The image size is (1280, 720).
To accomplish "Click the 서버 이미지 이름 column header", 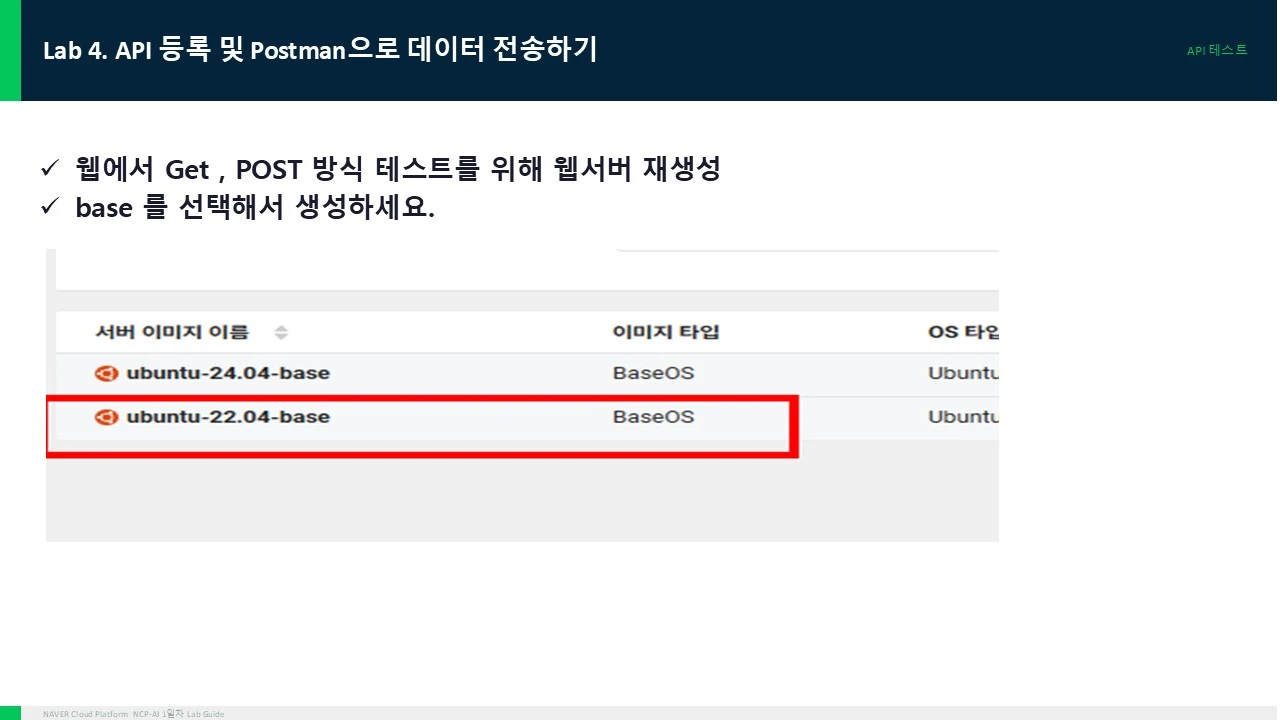I will coord(171,332).
